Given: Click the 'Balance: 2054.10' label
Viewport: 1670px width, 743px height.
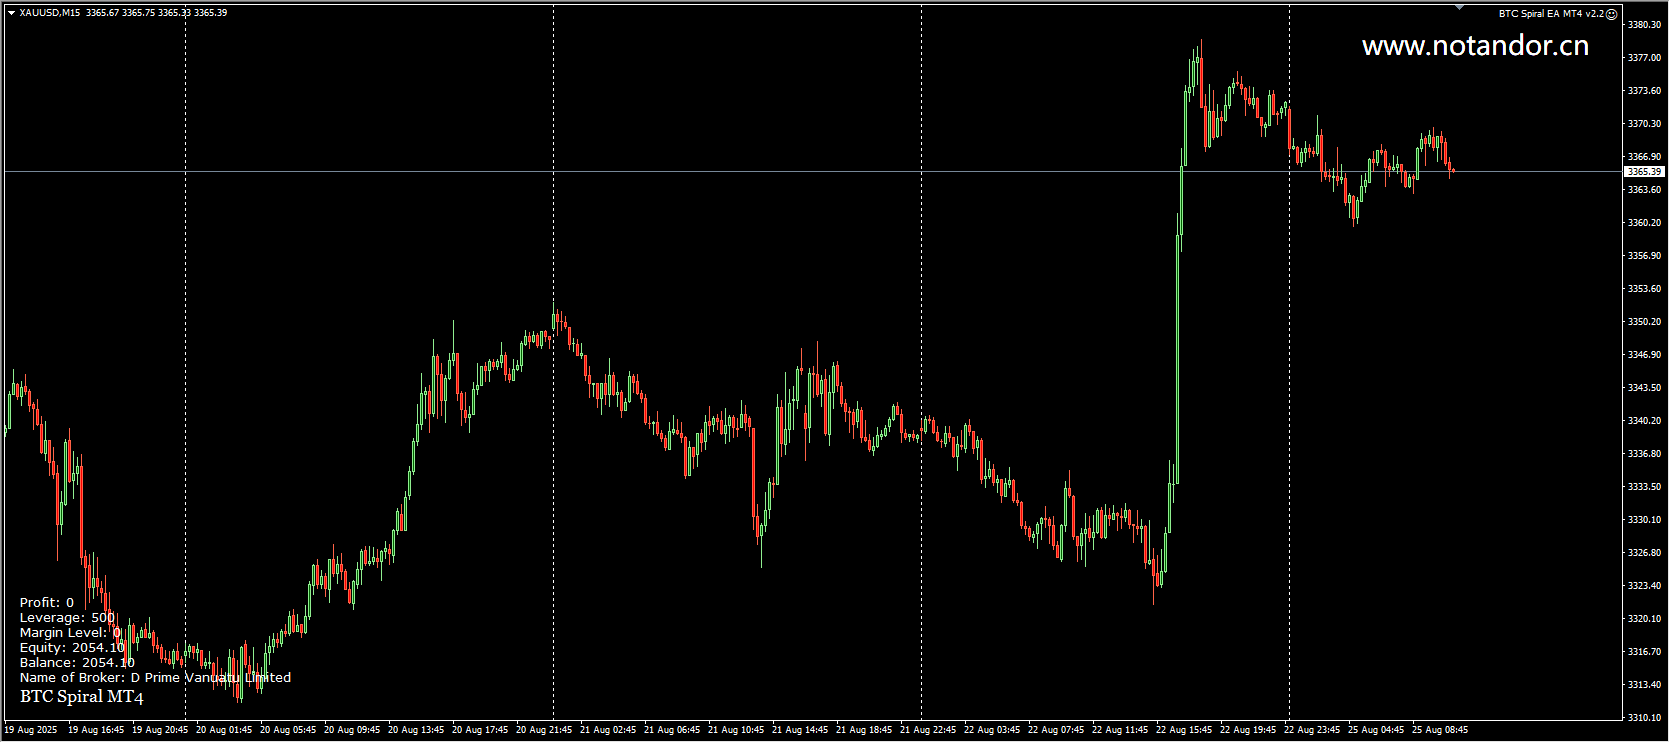Looking at the screenshot, I should [77, 663].
